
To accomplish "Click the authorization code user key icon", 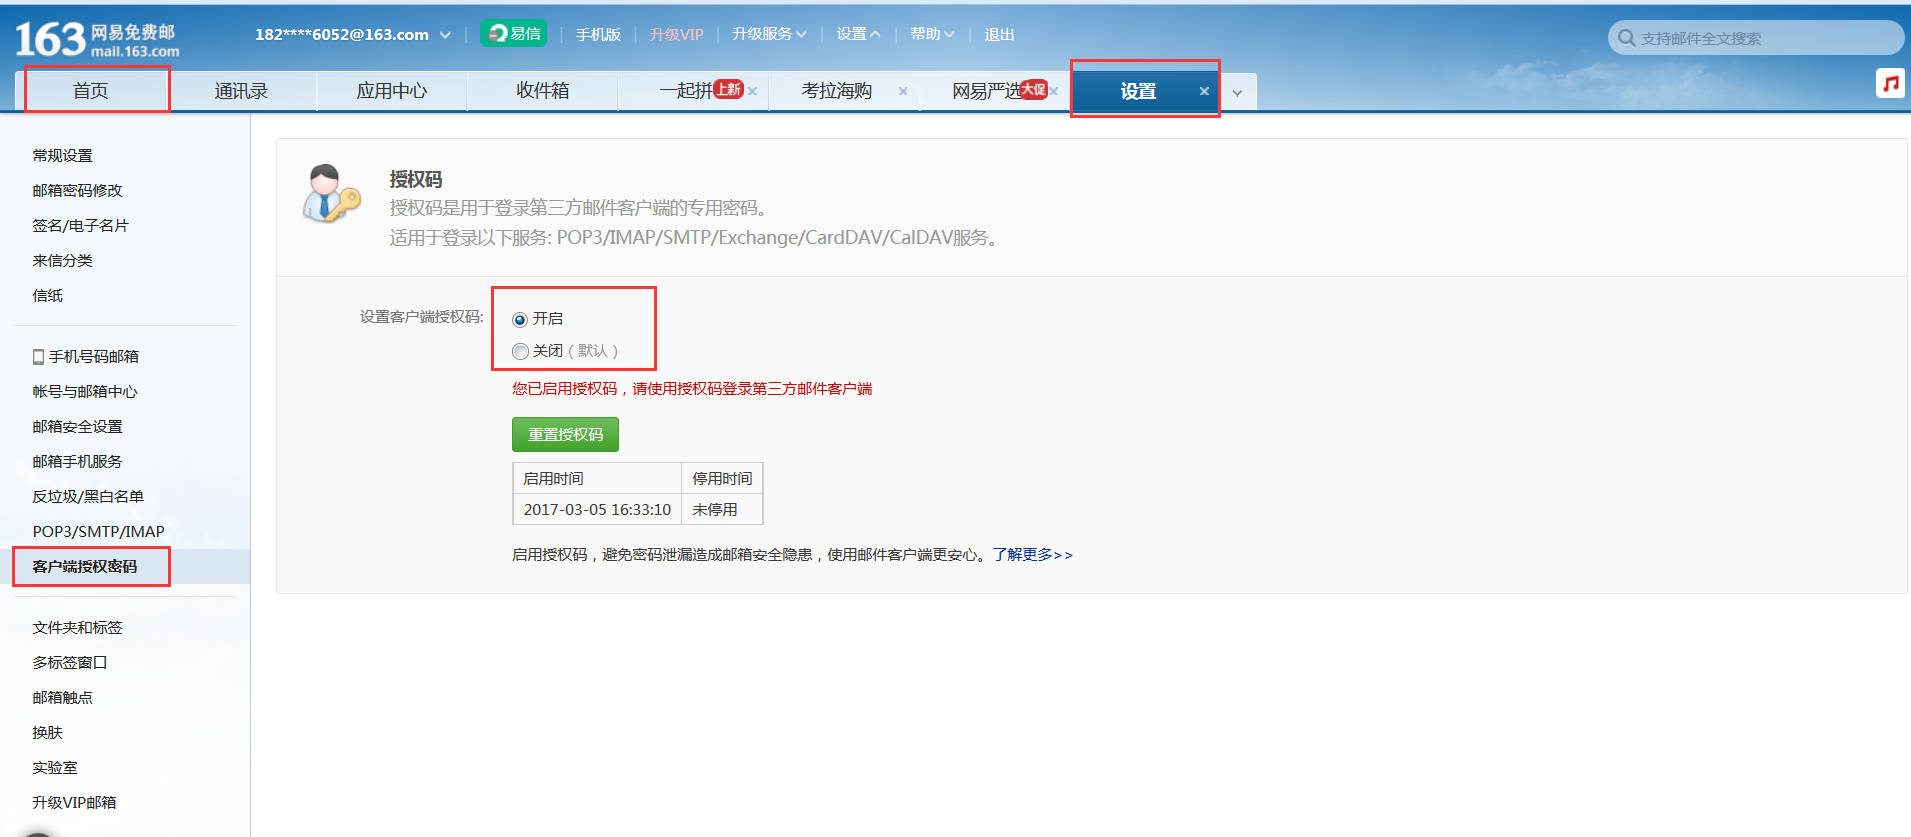I will click(331, 194).
